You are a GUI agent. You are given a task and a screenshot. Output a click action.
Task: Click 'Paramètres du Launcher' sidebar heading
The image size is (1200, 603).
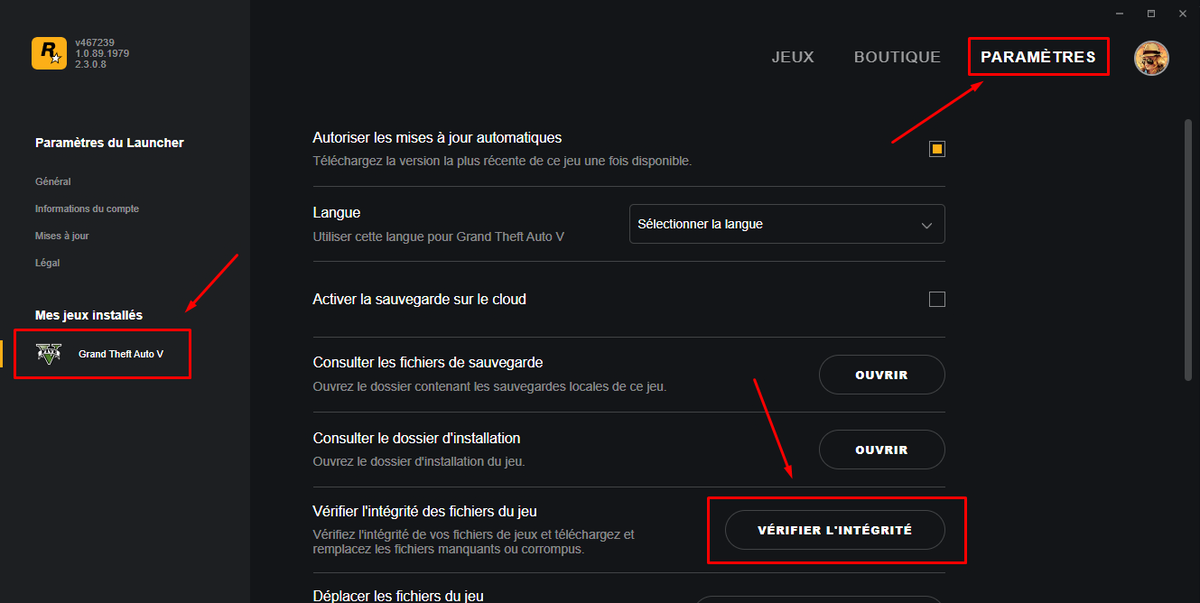(109, 143)
